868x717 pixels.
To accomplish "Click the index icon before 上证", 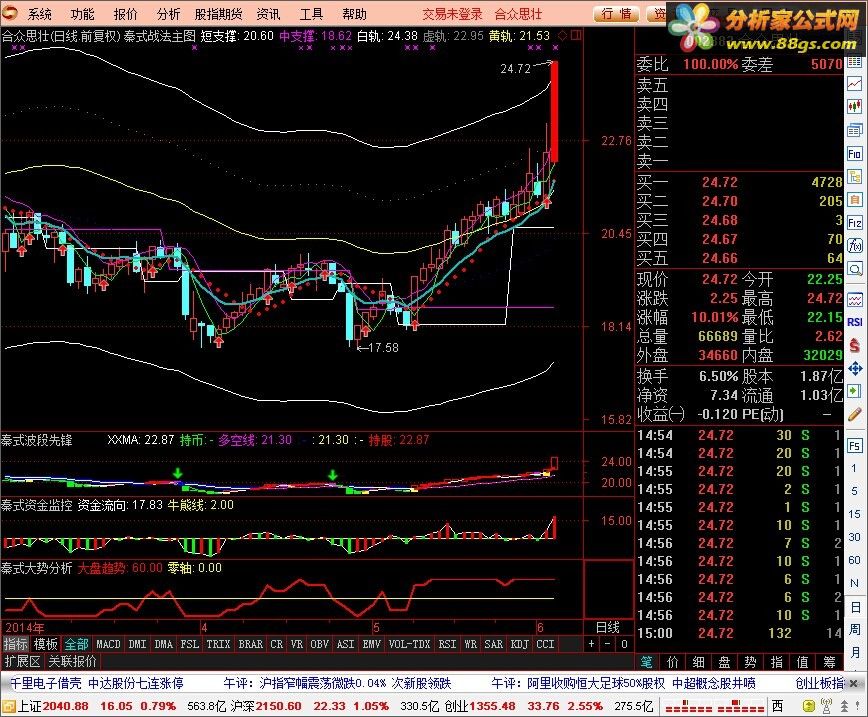I will click(8, 706).
